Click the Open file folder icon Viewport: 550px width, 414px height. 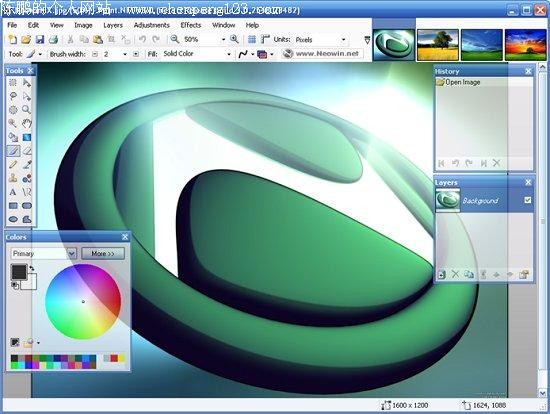26,39
